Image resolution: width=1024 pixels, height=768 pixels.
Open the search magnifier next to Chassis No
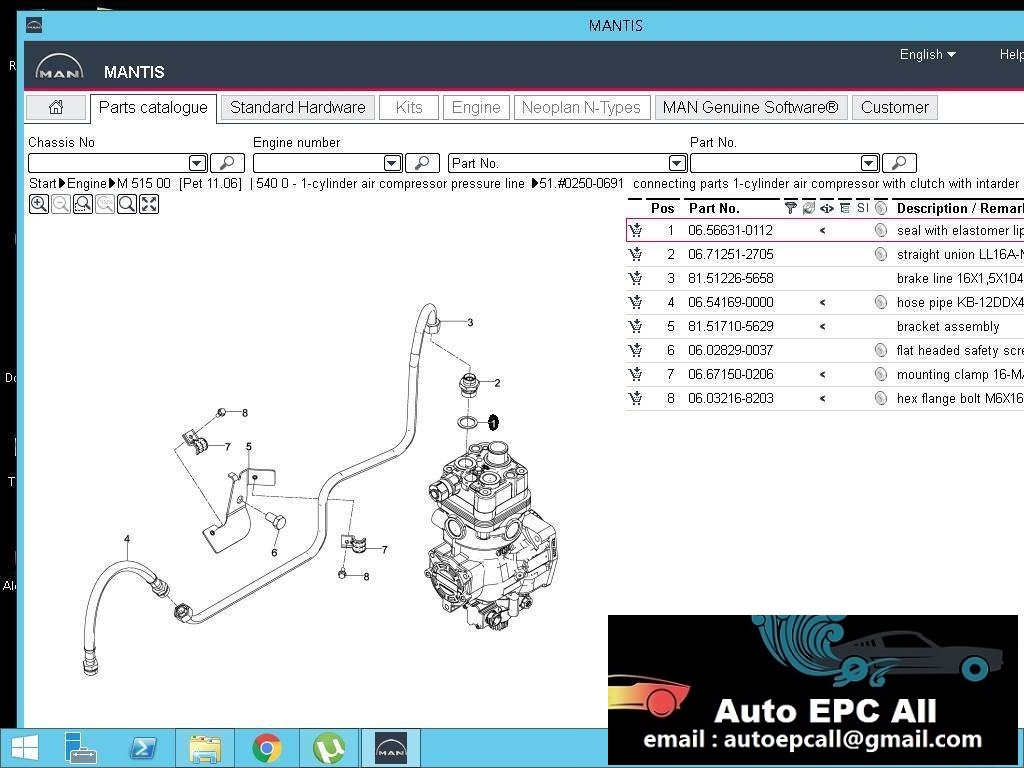225,162
